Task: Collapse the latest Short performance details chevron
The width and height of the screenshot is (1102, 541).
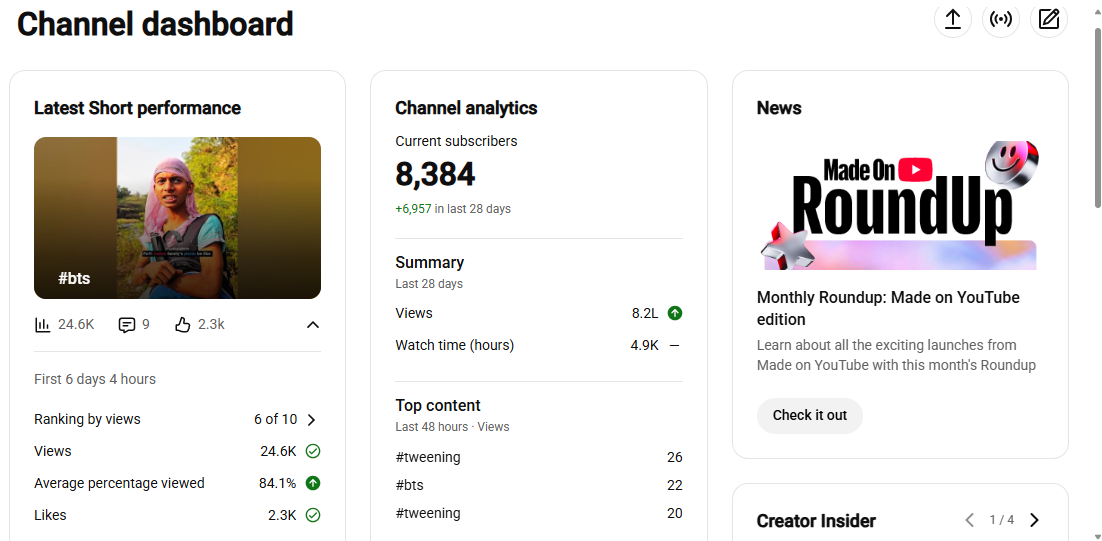Action: coord(313,325)
